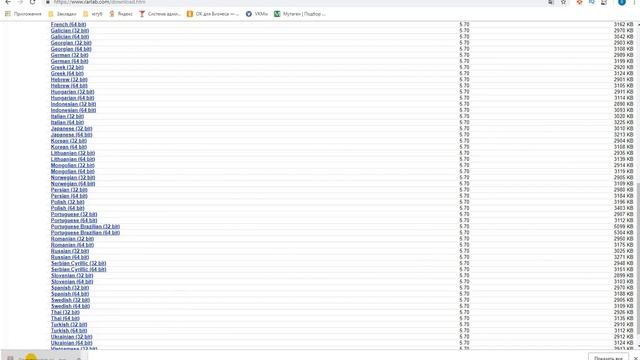Download Japanese (32 bit) version
Screen dimensions: 640x360
point(71,129)
